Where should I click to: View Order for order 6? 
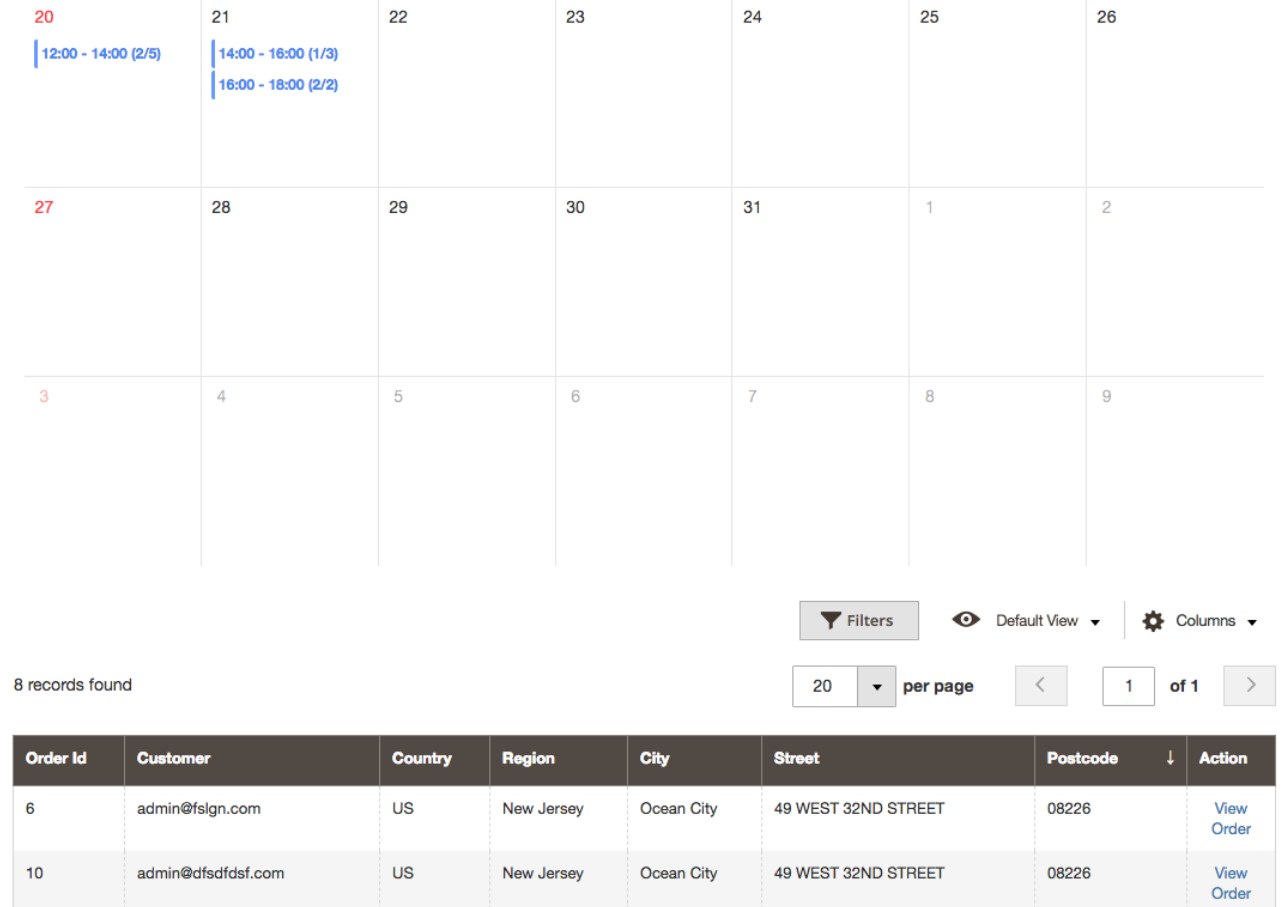tap(1230, 818)
